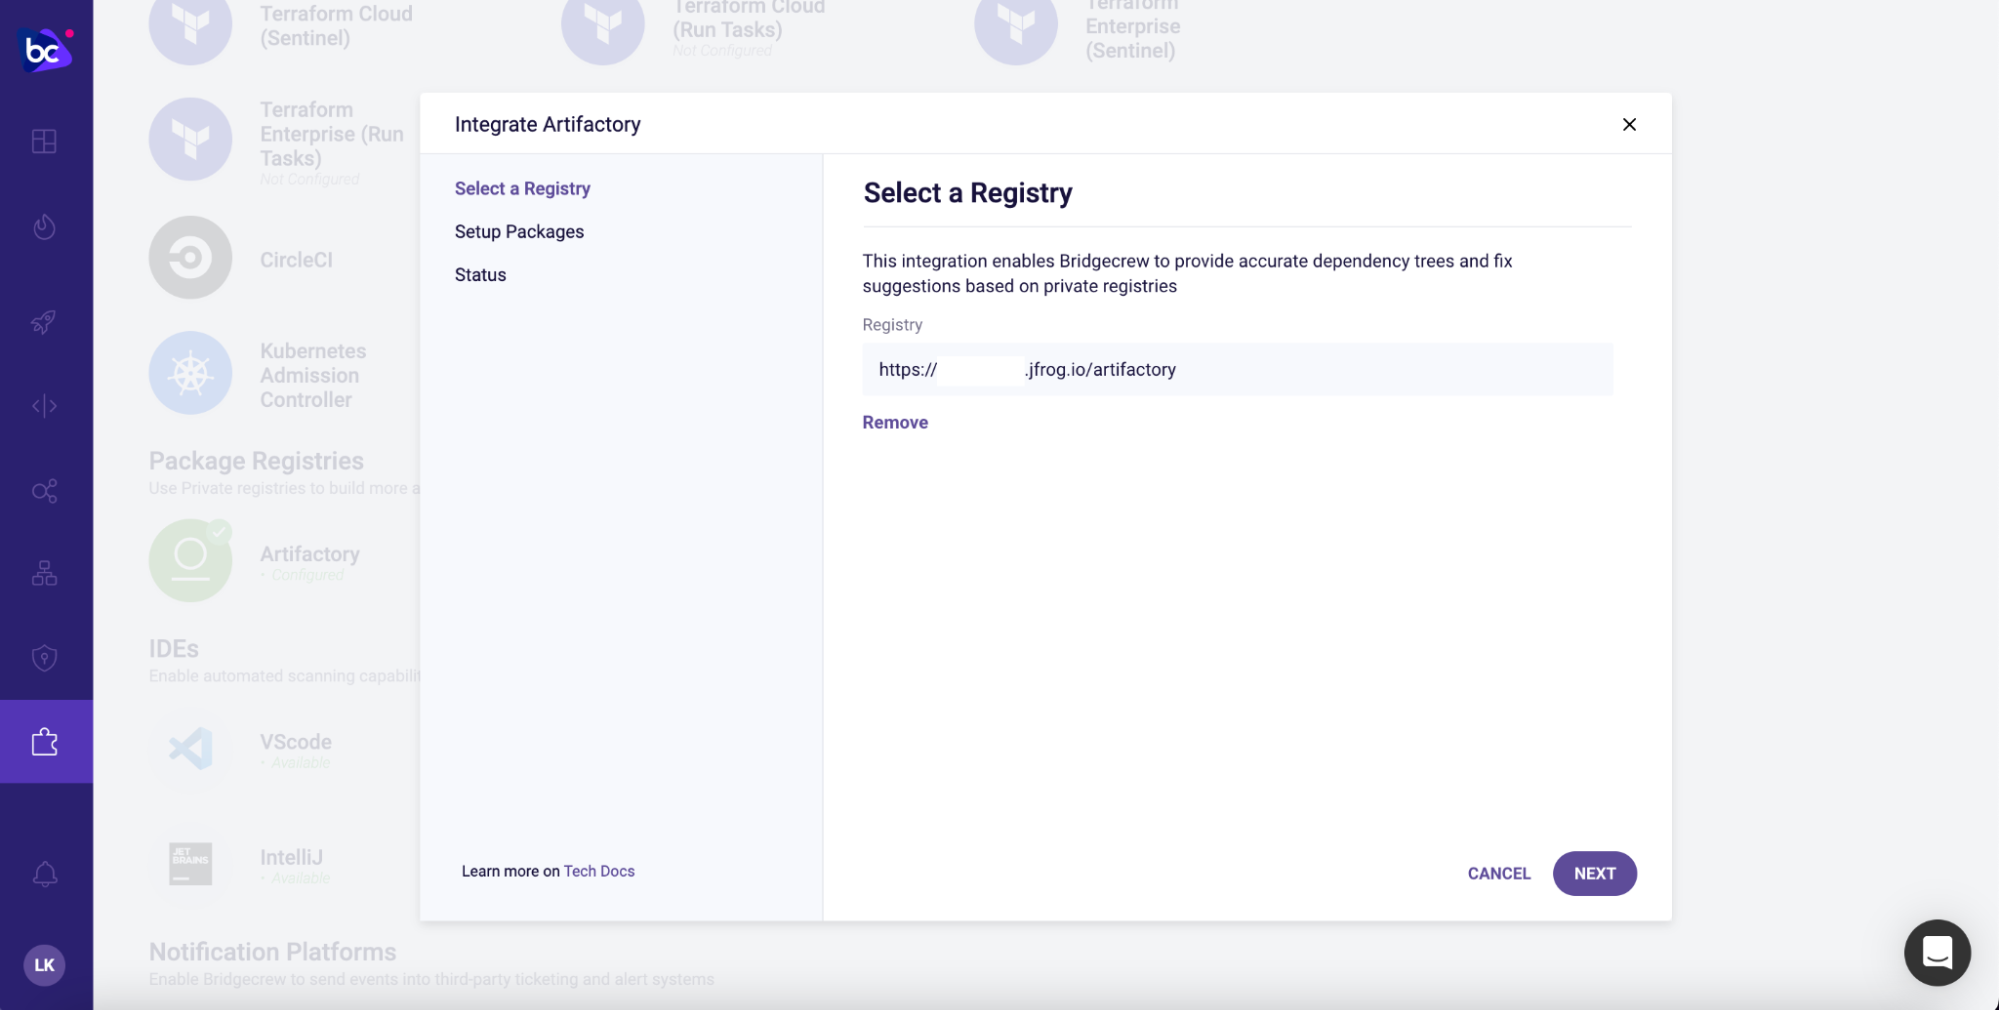Click the Terraform Enterprise (Sentinel) icon
Image resolution: width=1999 pixels, height=1011 pixels.
[x=1015, y=26]
